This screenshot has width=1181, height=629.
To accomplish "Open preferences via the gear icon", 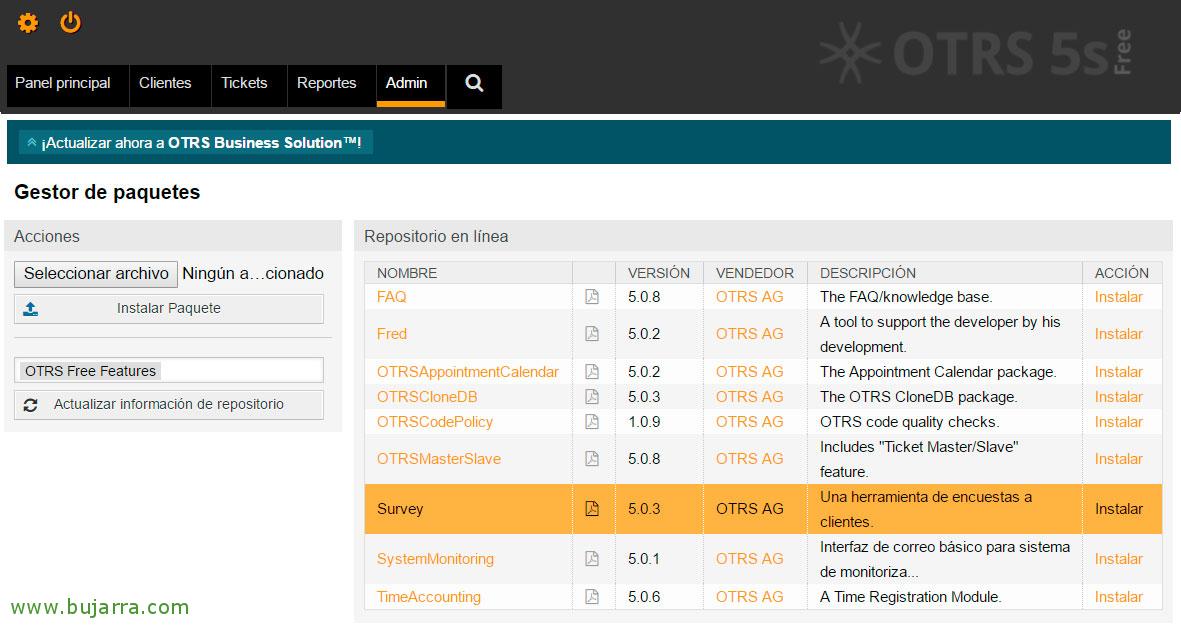I will coord(28,23).
